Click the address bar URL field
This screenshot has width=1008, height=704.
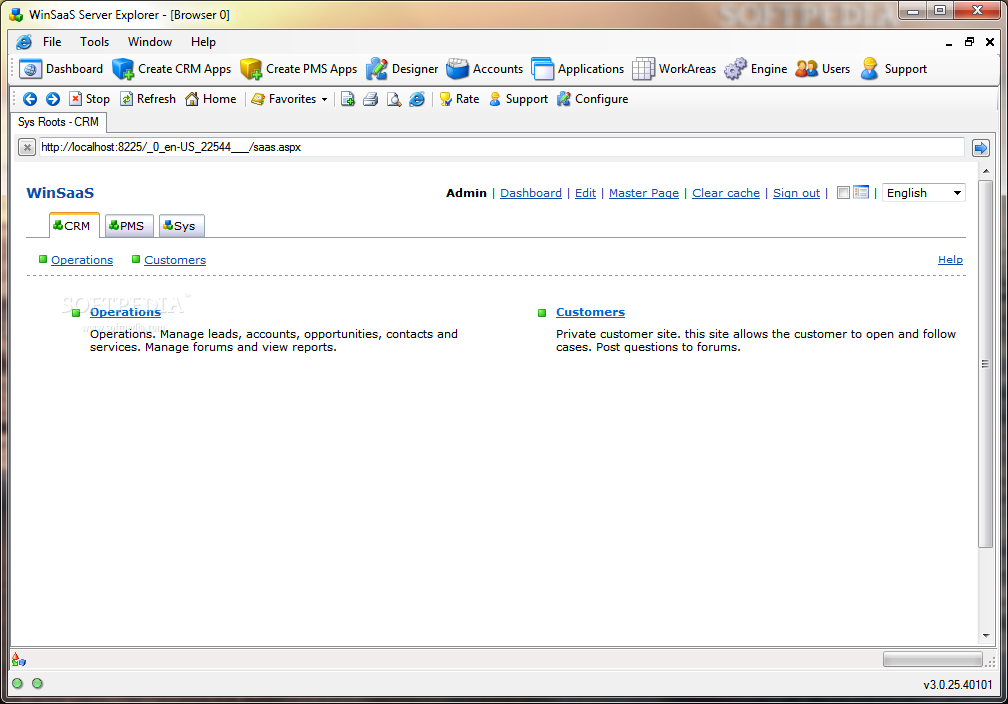click(x=501, y=147)
